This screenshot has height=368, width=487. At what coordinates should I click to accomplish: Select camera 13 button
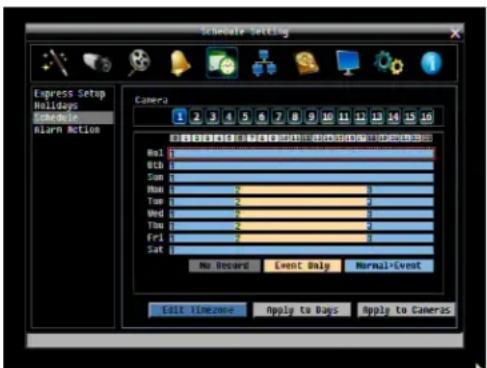[377, 117]
